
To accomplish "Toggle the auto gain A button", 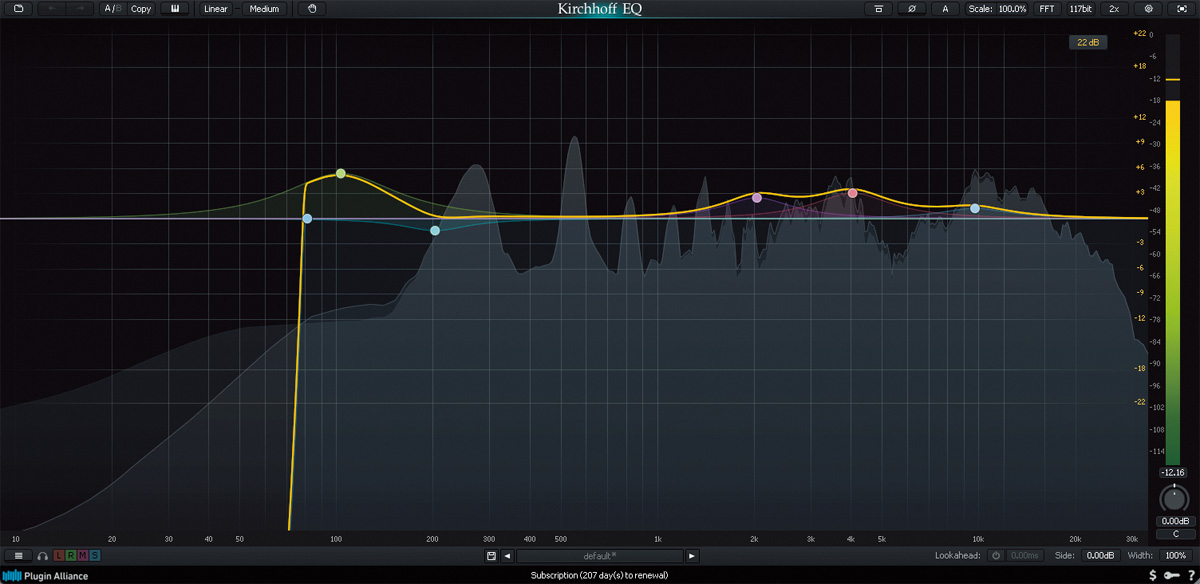I will (945, 9).
